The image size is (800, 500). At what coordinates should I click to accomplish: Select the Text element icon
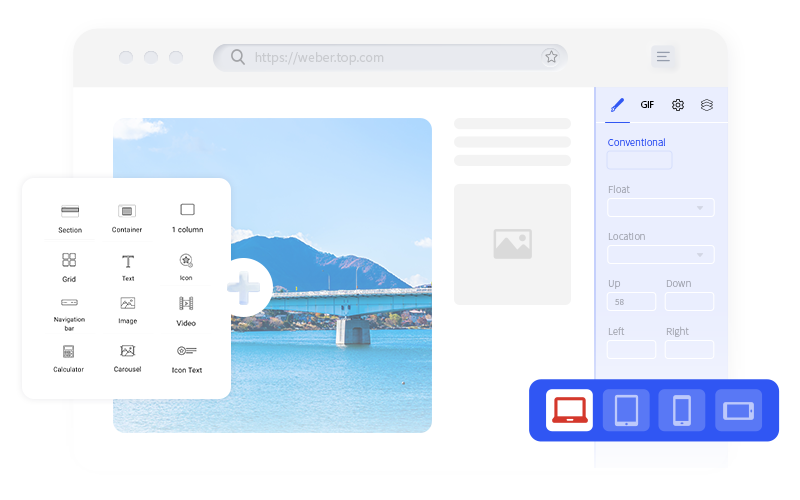128,260
